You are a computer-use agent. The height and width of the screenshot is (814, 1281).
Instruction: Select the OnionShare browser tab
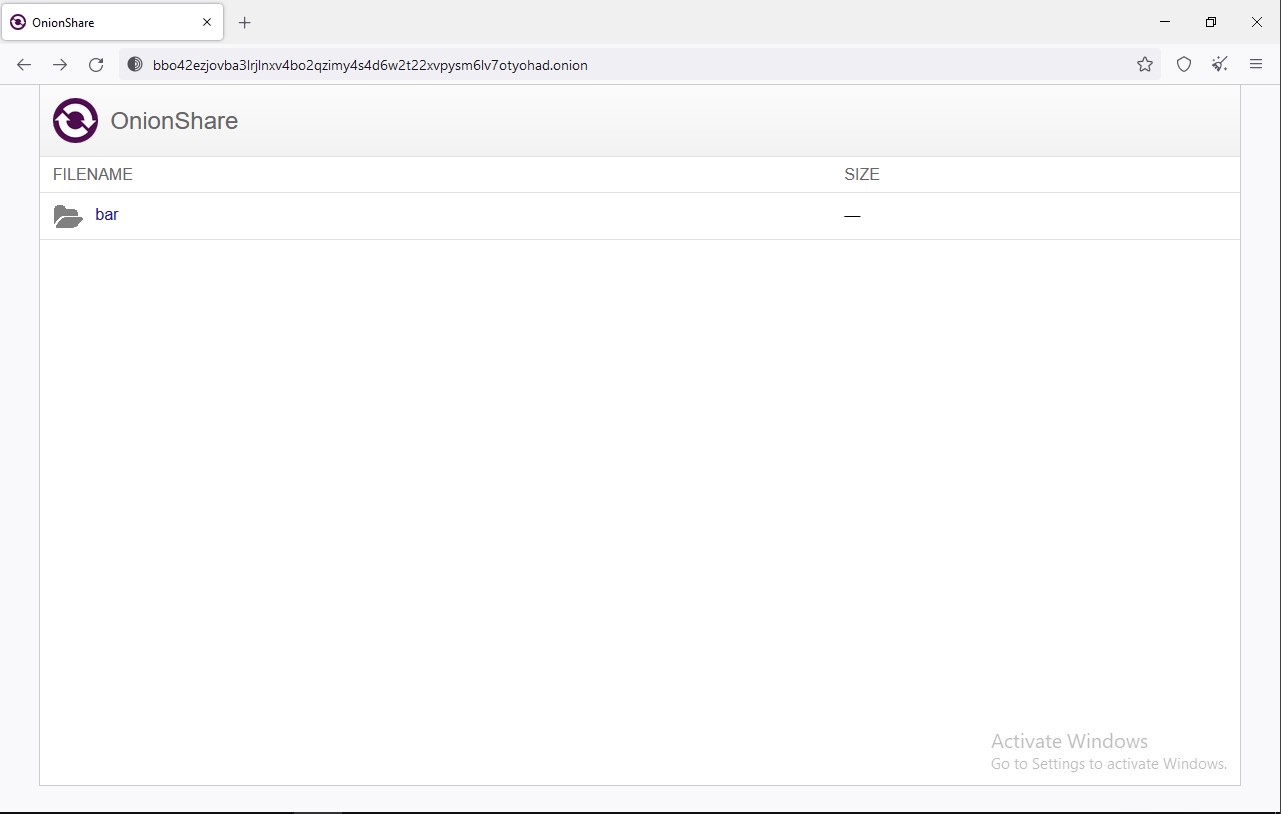[112, 22]
